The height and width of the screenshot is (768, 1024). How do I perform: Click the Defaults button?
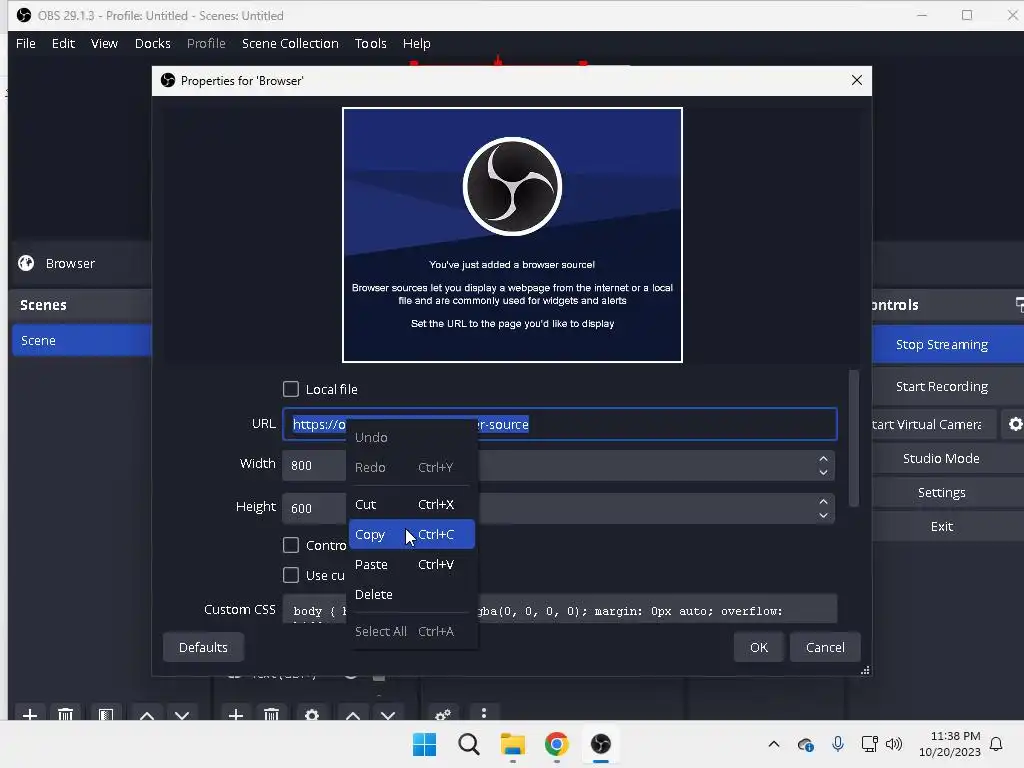(203, 647)
